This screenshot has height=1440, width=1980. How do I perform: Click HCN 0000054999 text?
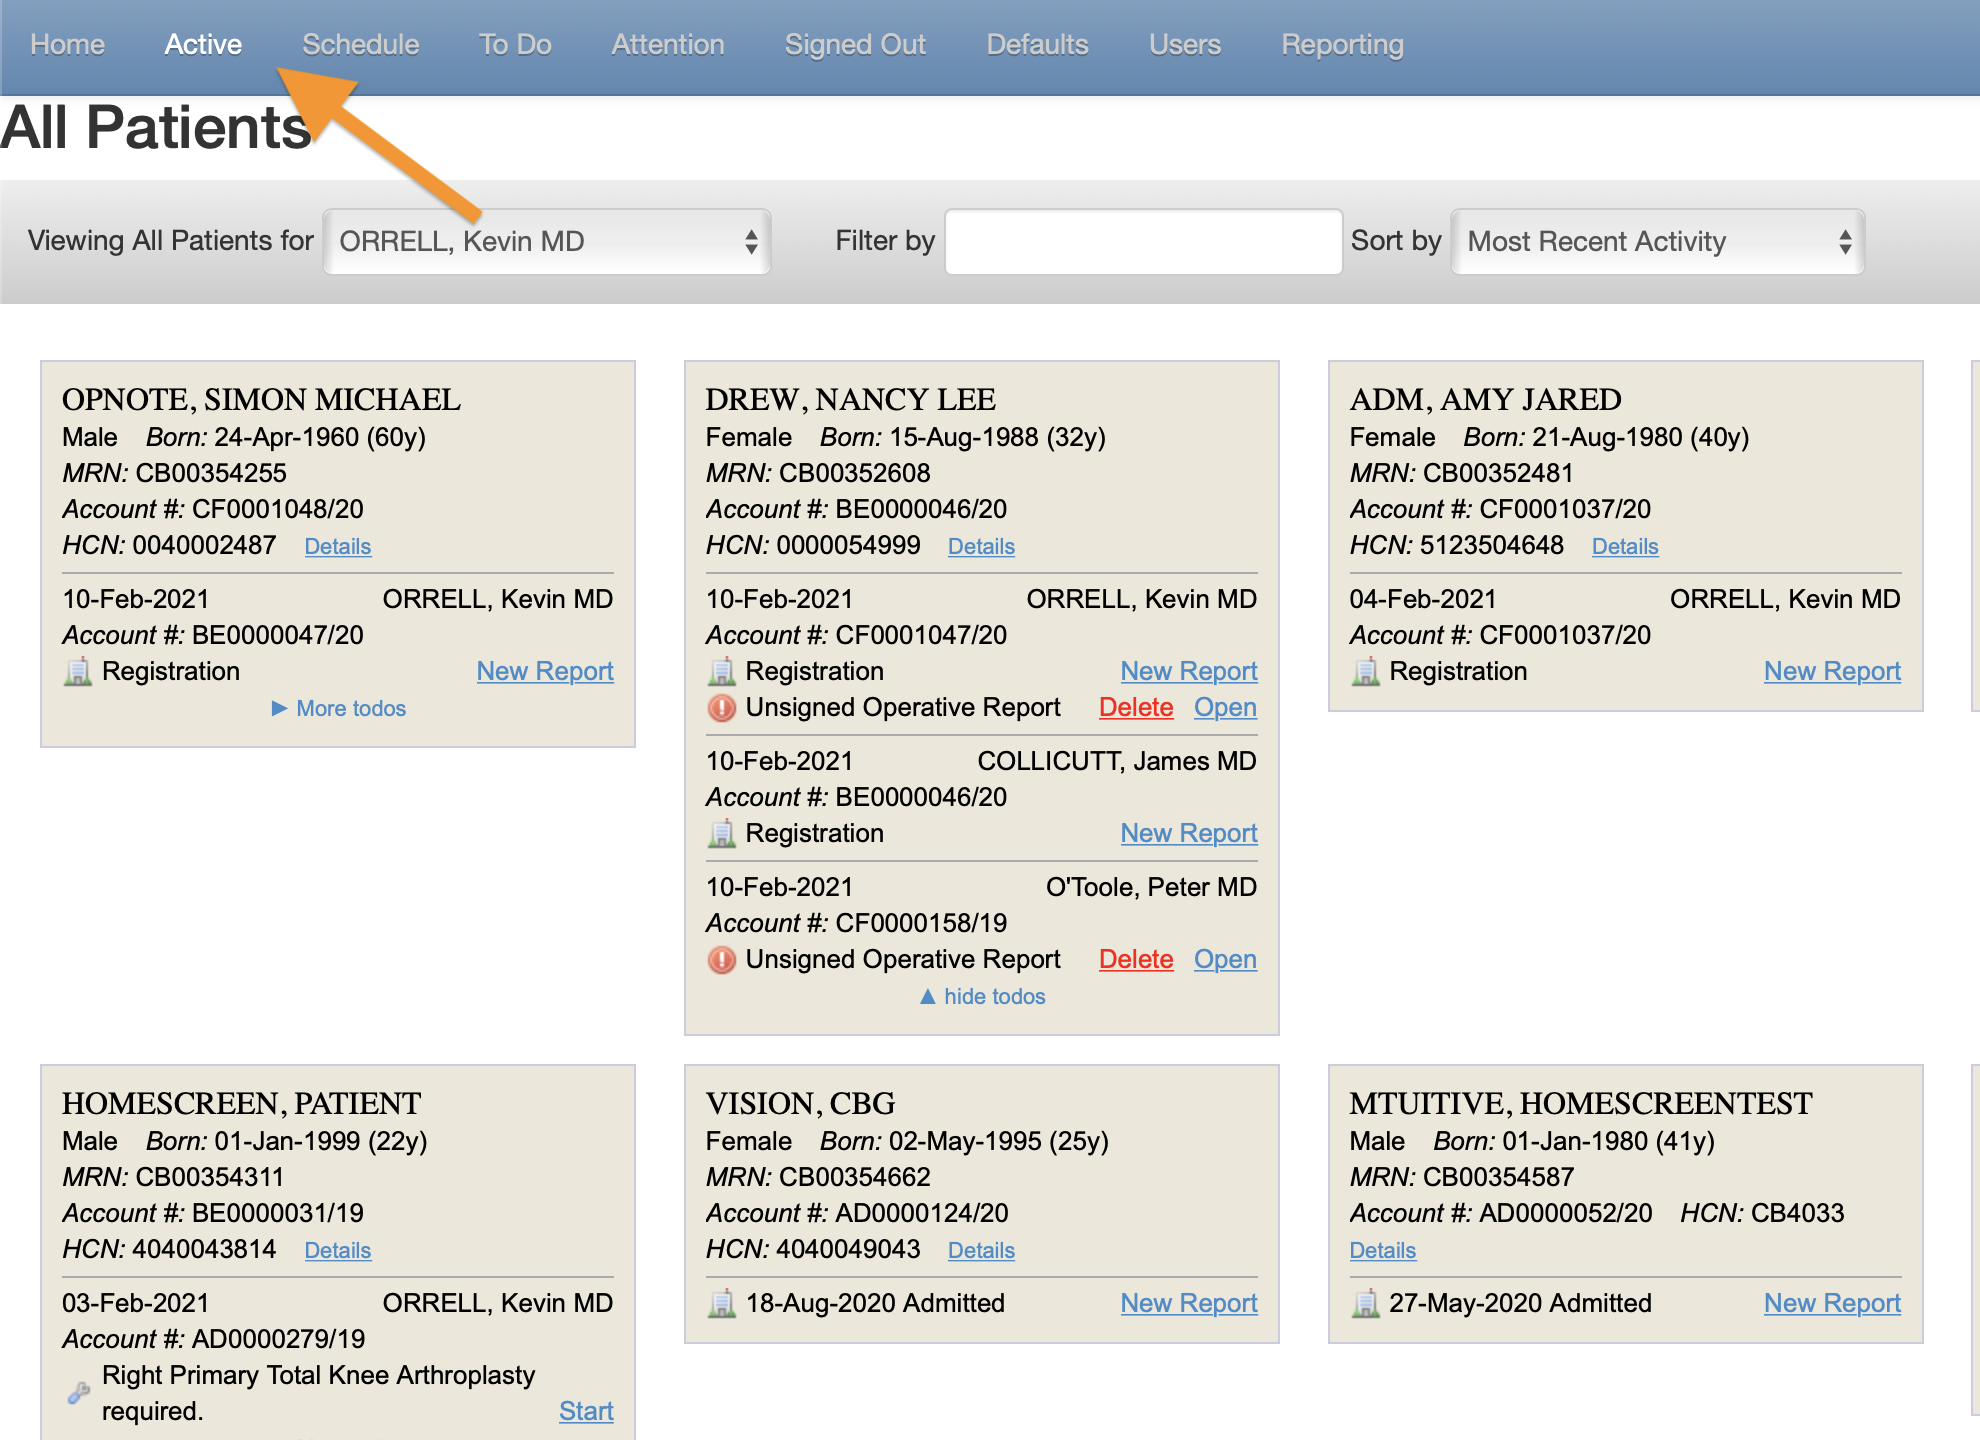click(813, 545)
